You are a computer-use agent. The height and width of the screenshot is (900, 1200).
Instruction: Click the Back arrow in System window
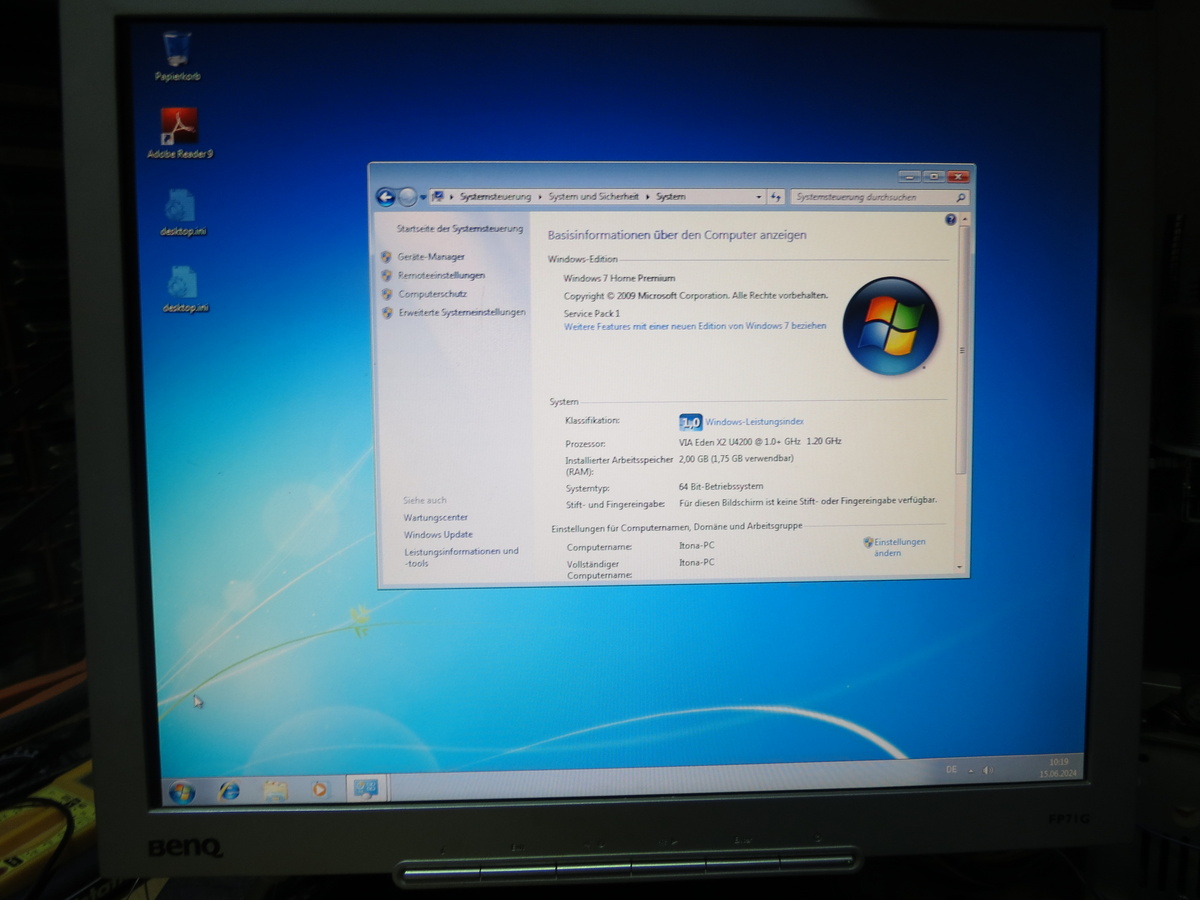click(385, 197)
